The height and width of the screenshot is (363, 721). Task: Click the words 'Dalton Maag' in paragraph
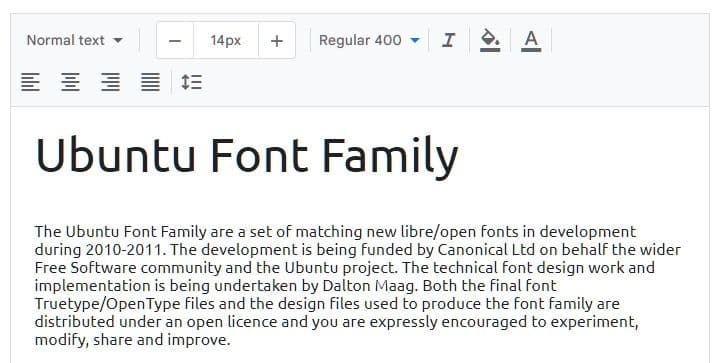(371, 286)
